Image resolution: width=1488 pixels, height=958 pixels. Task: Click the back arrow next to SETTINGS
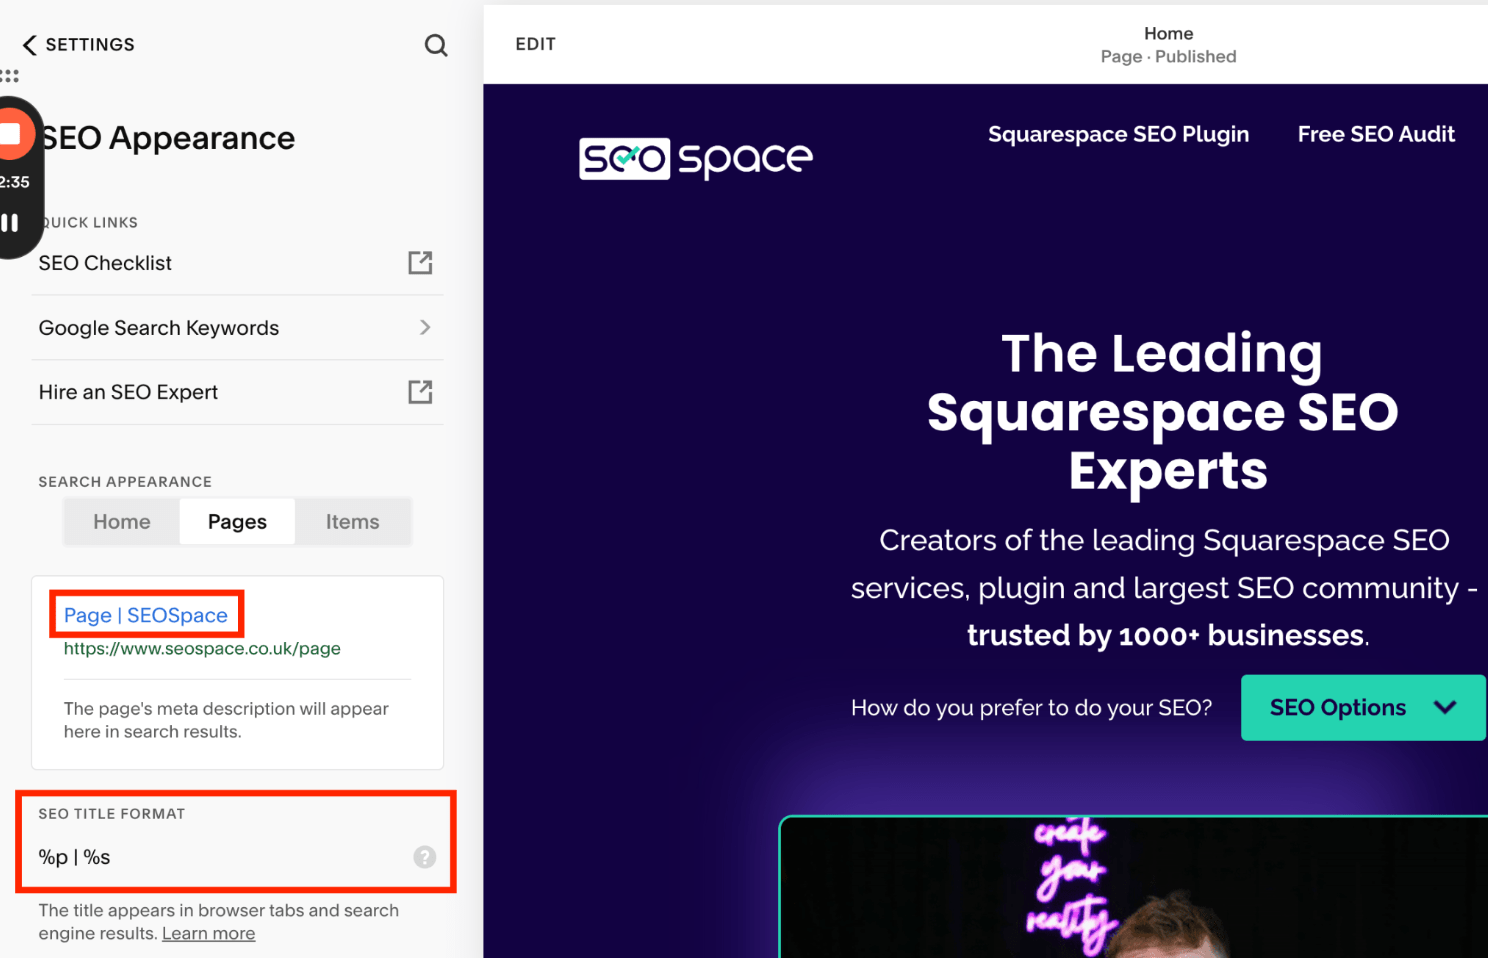(29, 44)
